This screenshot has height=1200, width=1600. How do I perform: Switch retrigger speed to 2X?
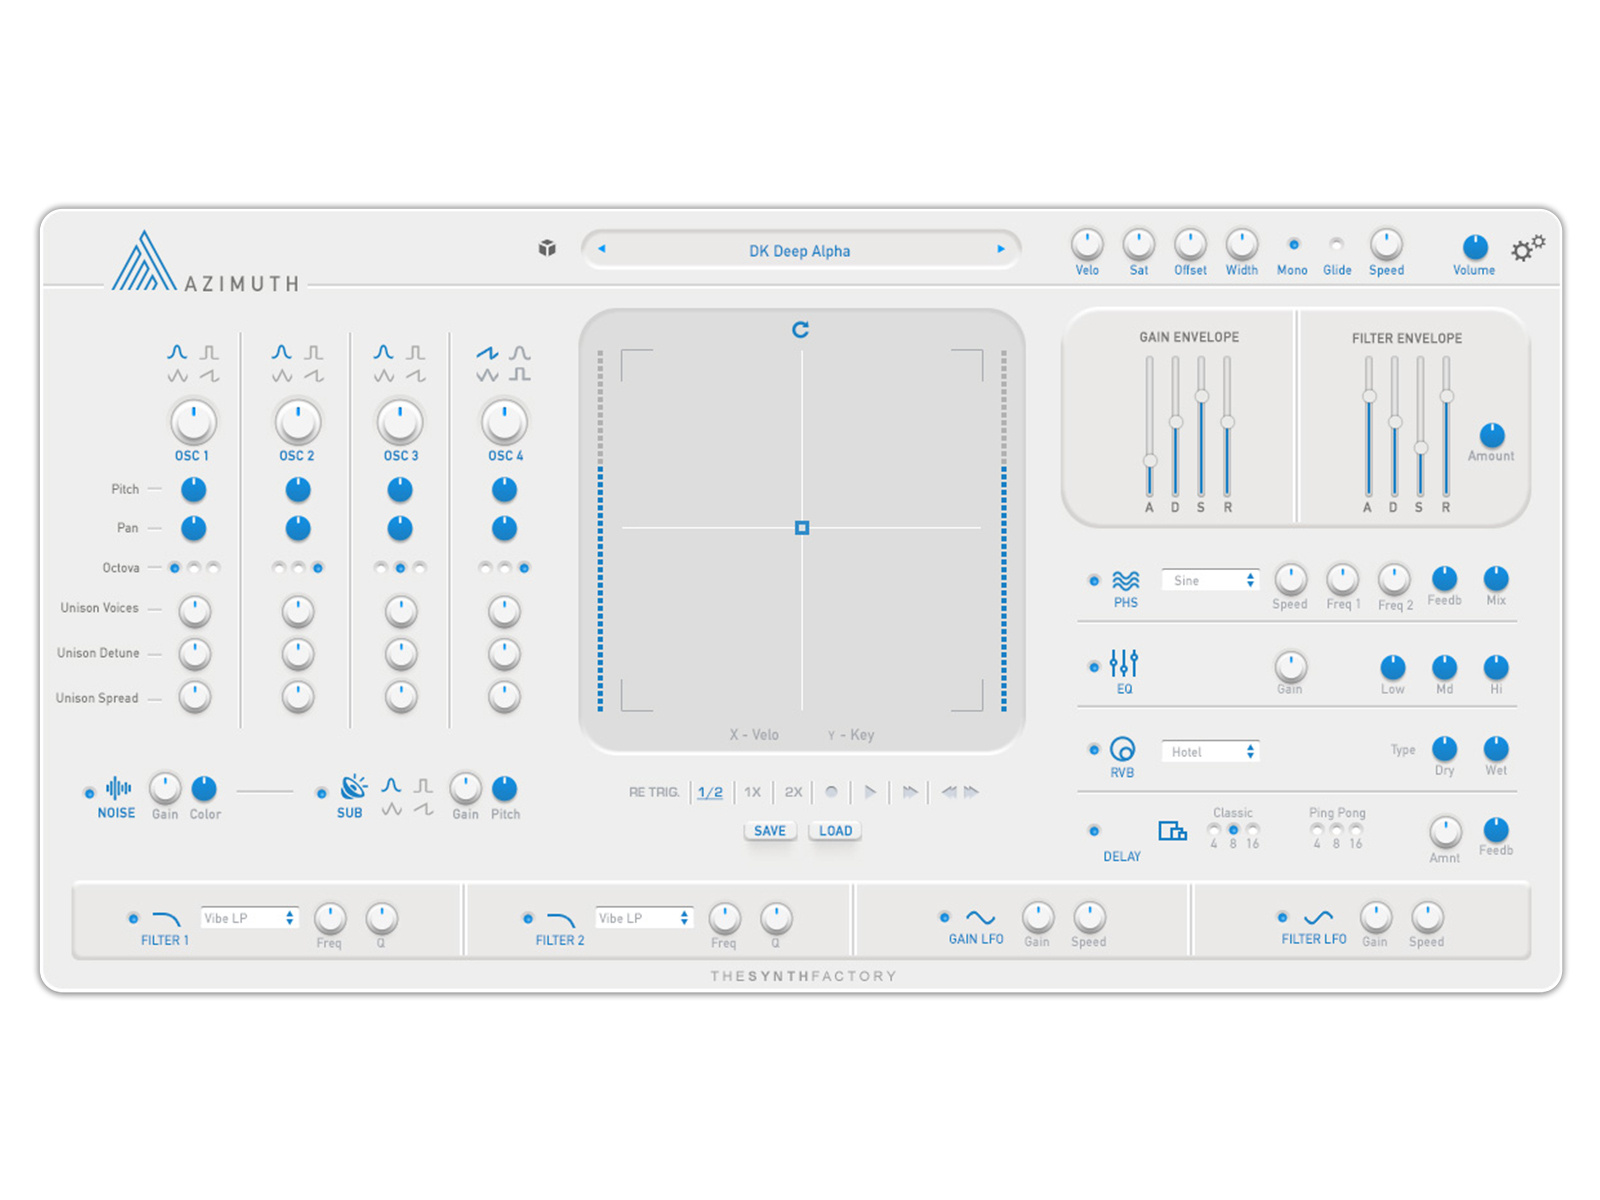[793, 792]
